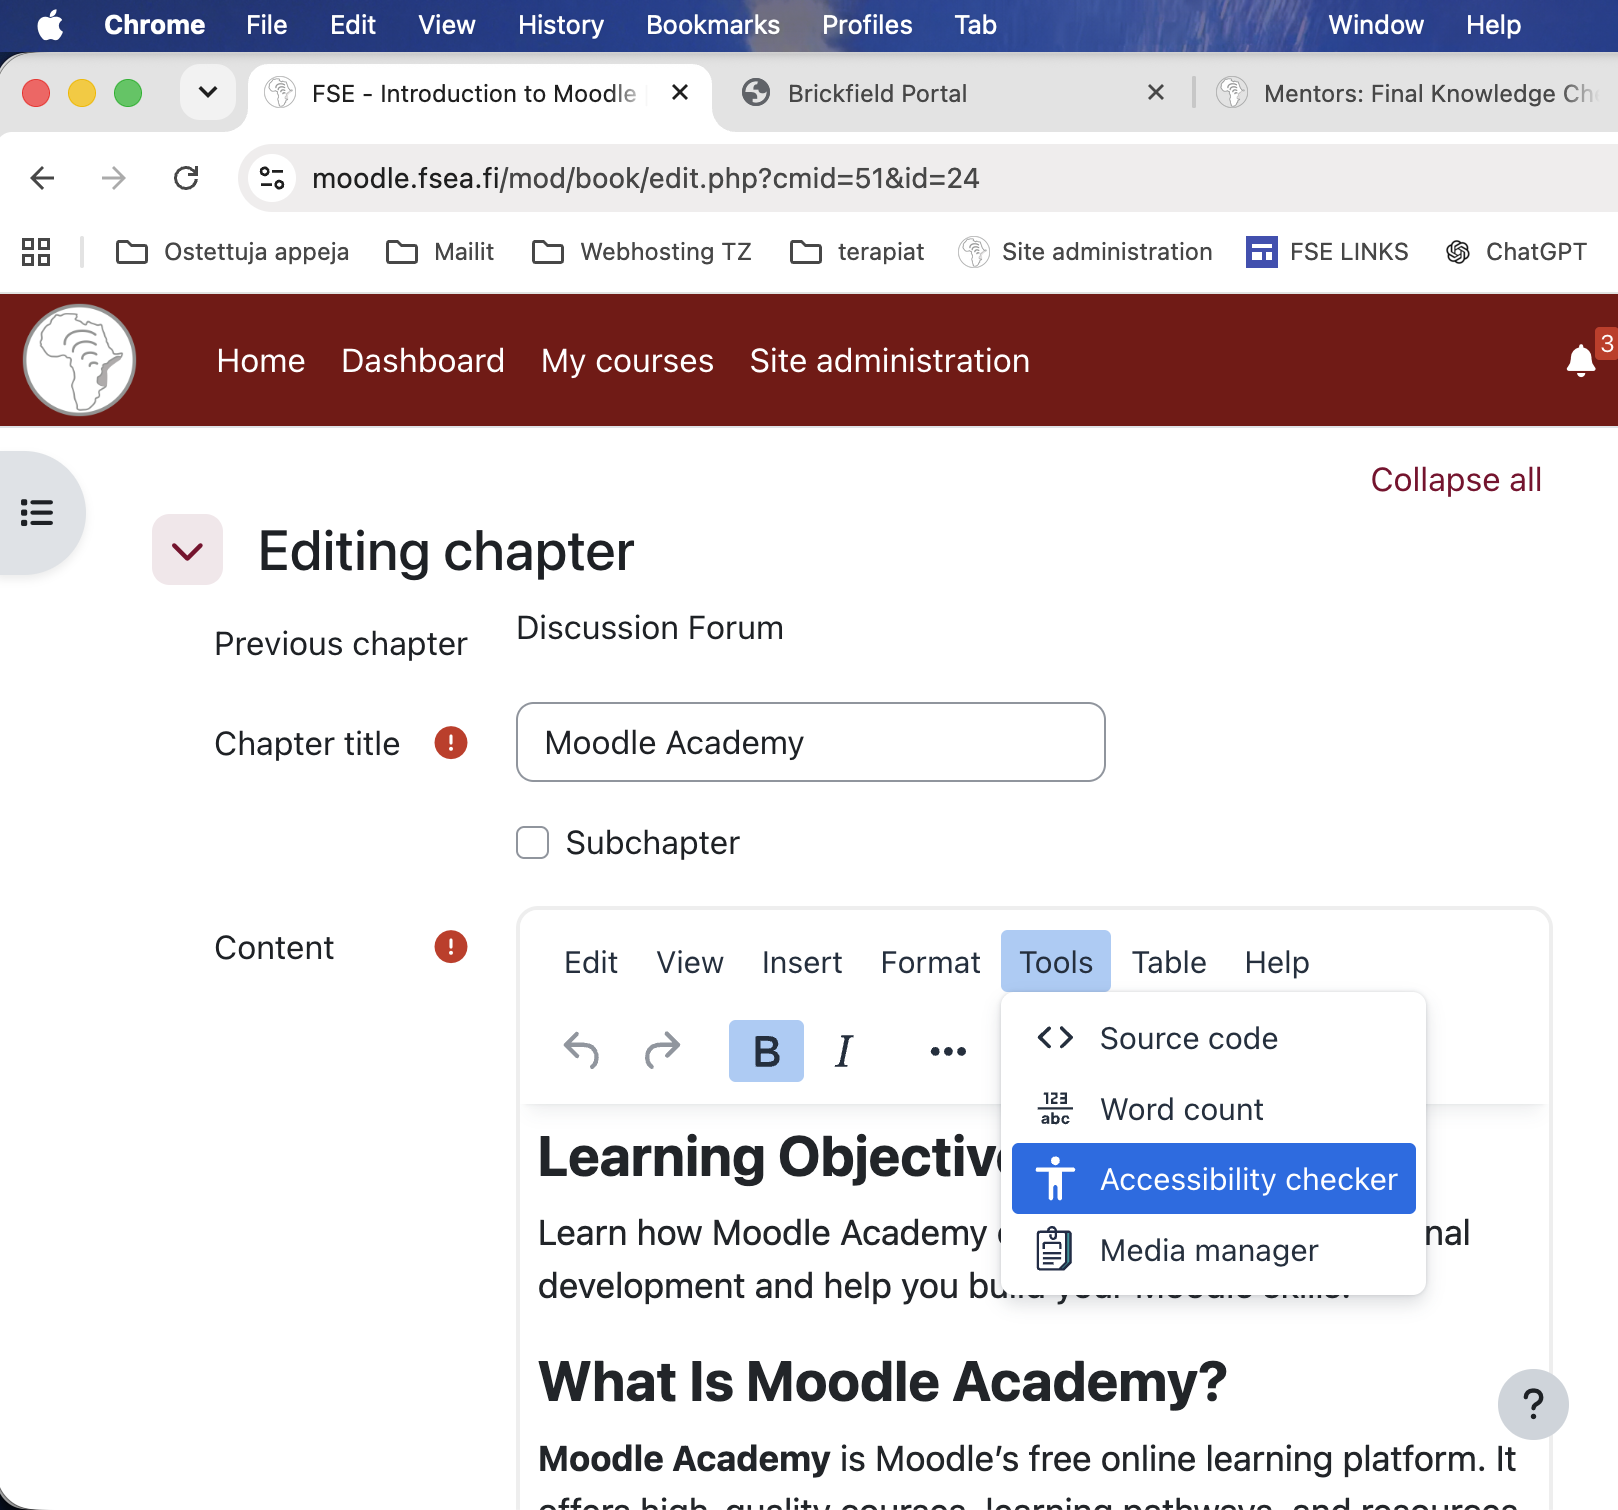
Task: Enable the Subchapter checkbox
Action: [x=533, y=843]
